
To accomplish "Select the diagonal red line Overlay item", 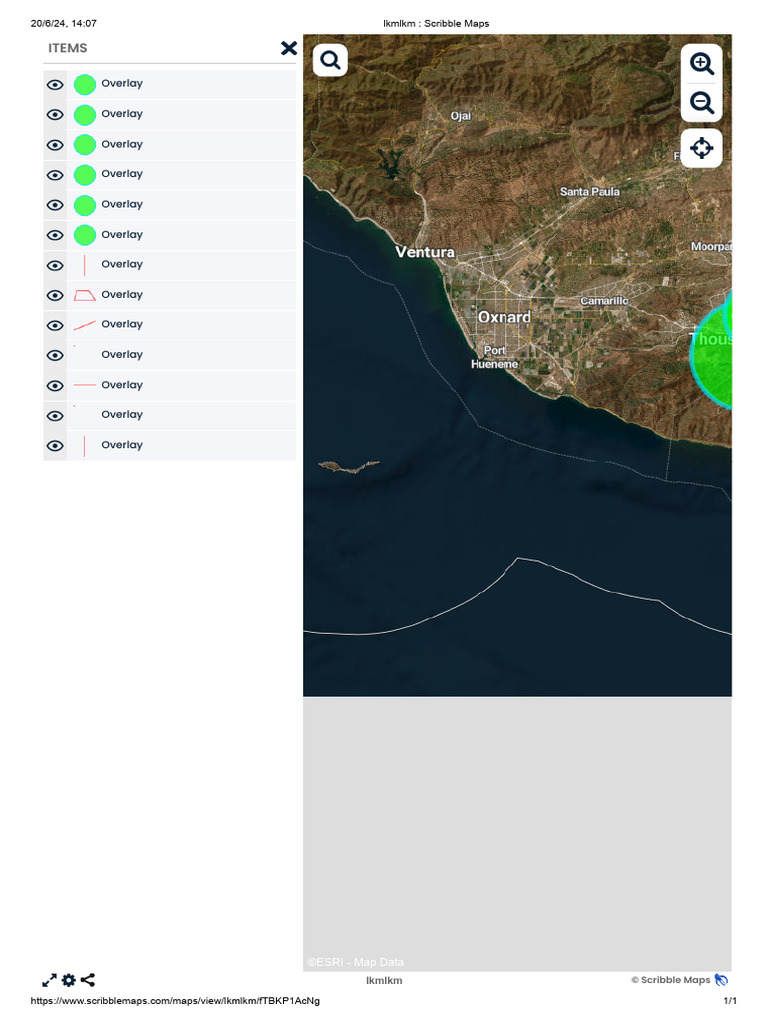I will [x=122, y=324].
